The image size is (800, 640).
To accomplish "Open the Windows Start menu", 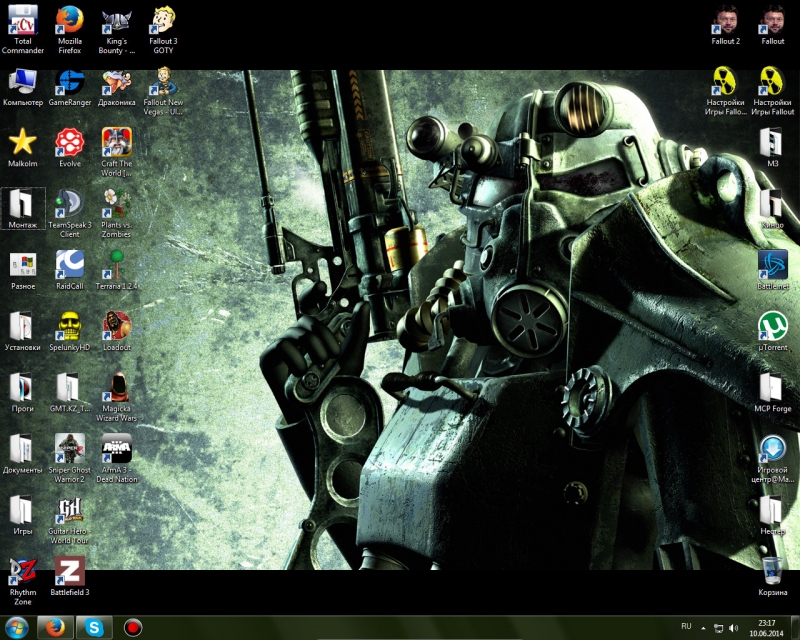I will pos(16,628).
